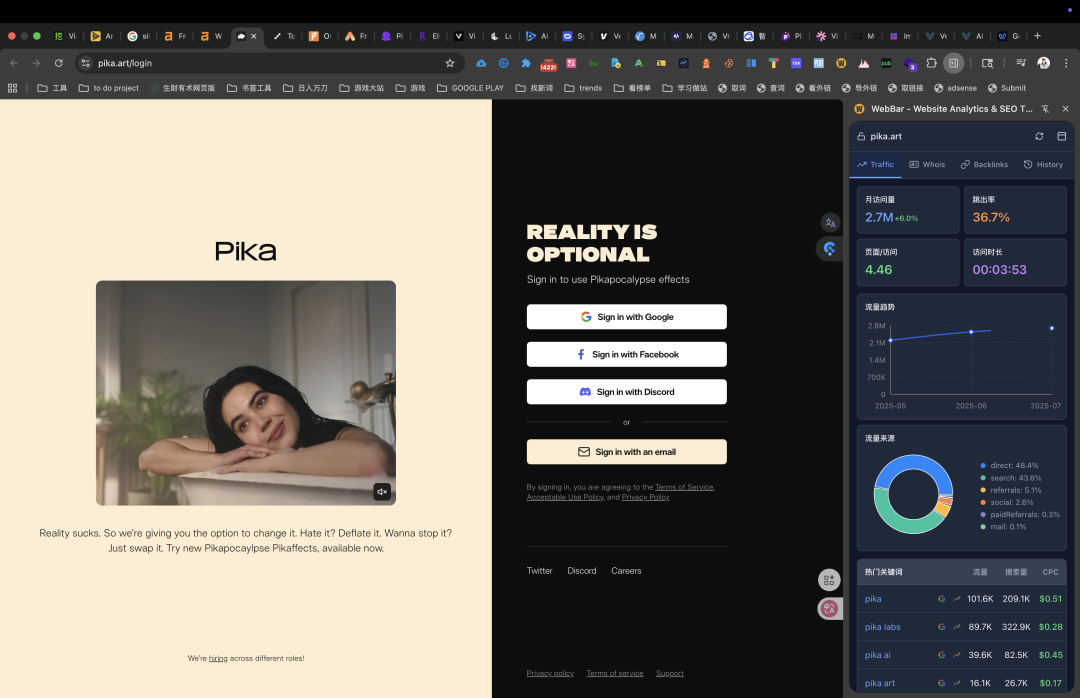Click the layout icon next to WebBar refresh
Viewport: 1080px width, 698px height.
pyautogui.click(x=1061, y=136)
